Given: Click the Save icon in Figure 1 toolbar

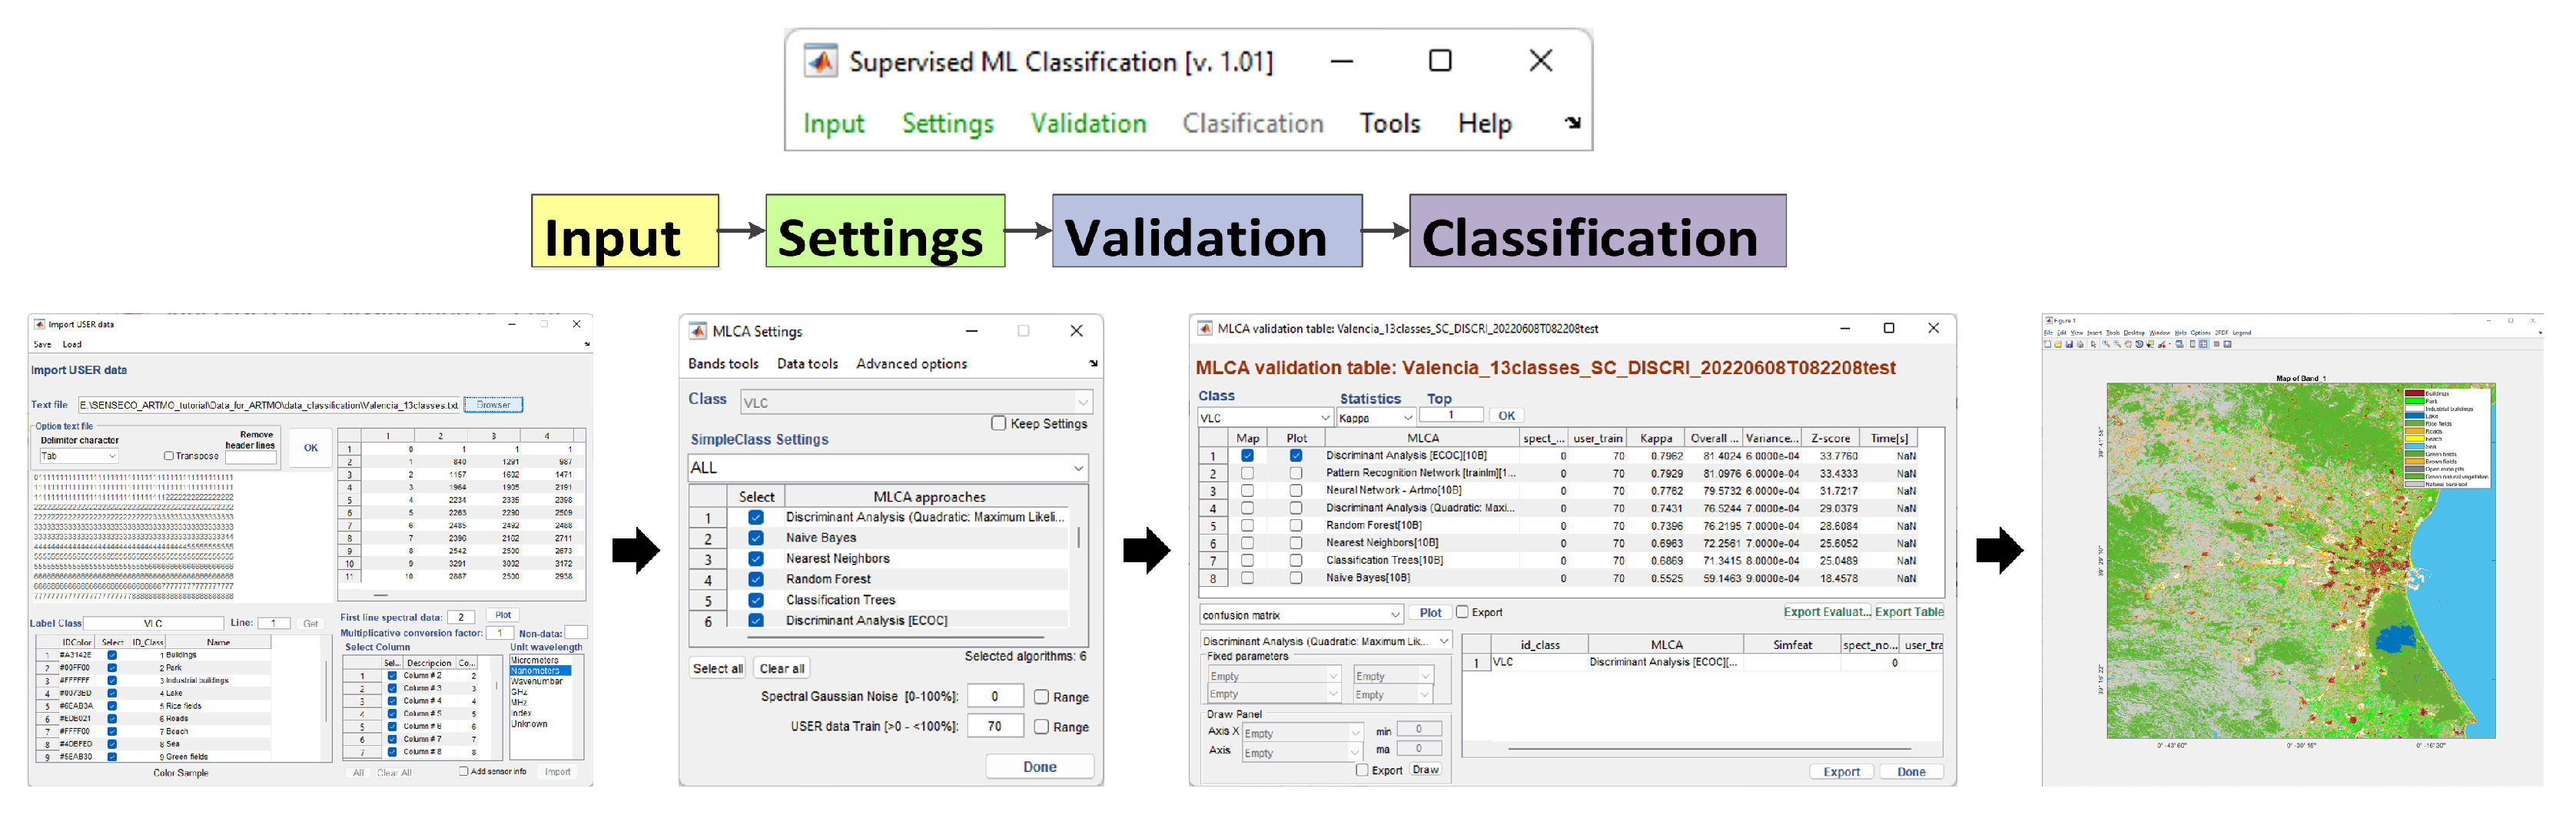Looking at the screenshot, I should 2070,344.
